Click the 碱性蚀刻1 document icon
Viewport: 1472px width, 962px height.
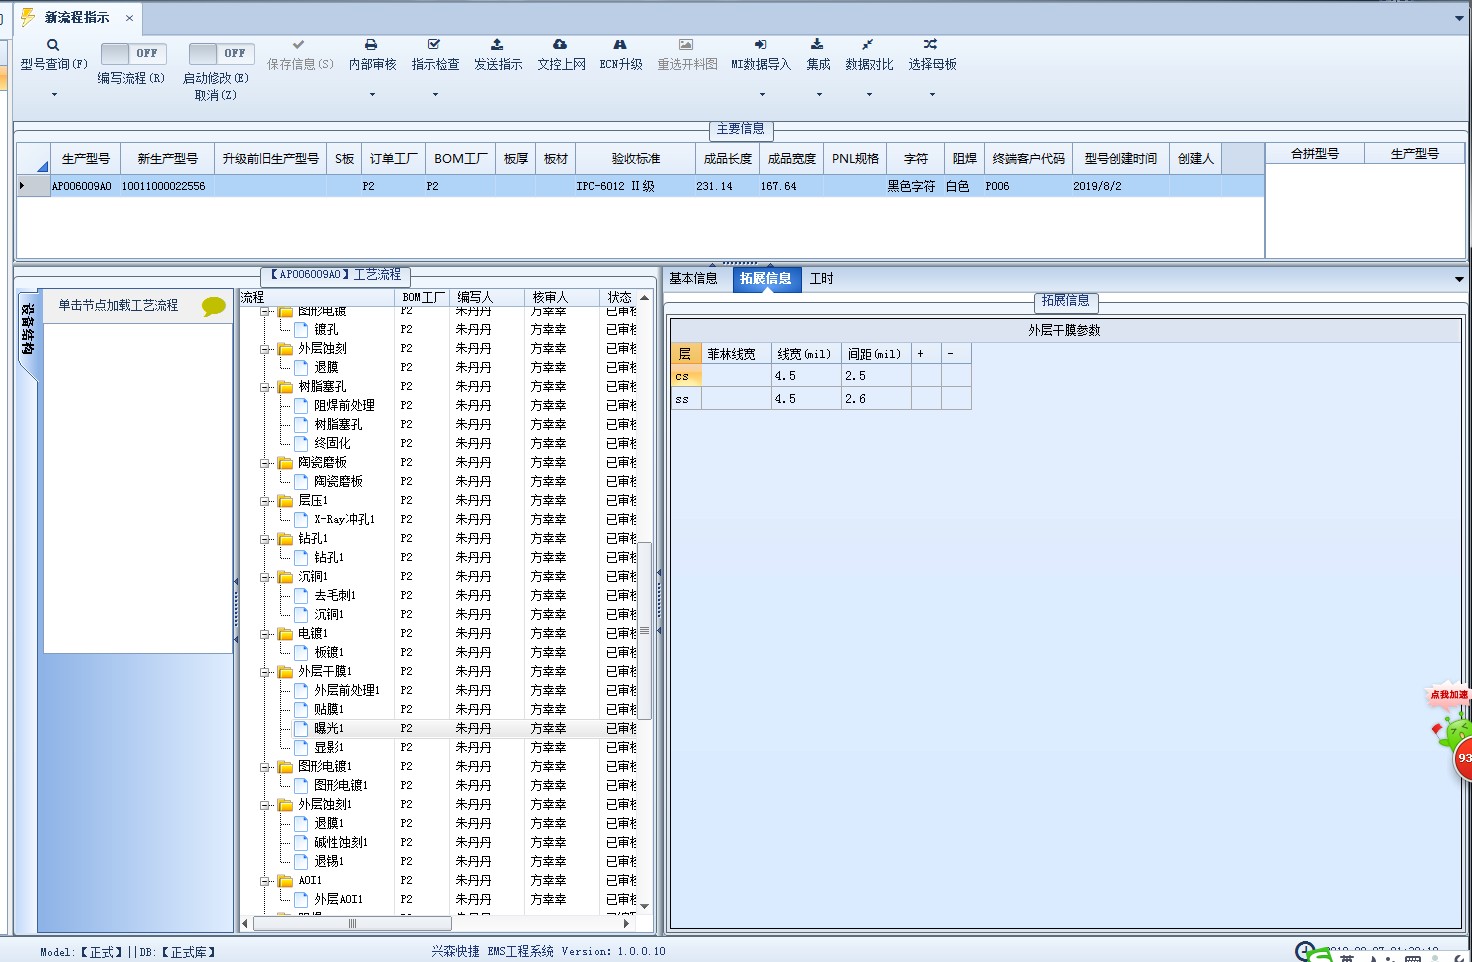[301, 843]
